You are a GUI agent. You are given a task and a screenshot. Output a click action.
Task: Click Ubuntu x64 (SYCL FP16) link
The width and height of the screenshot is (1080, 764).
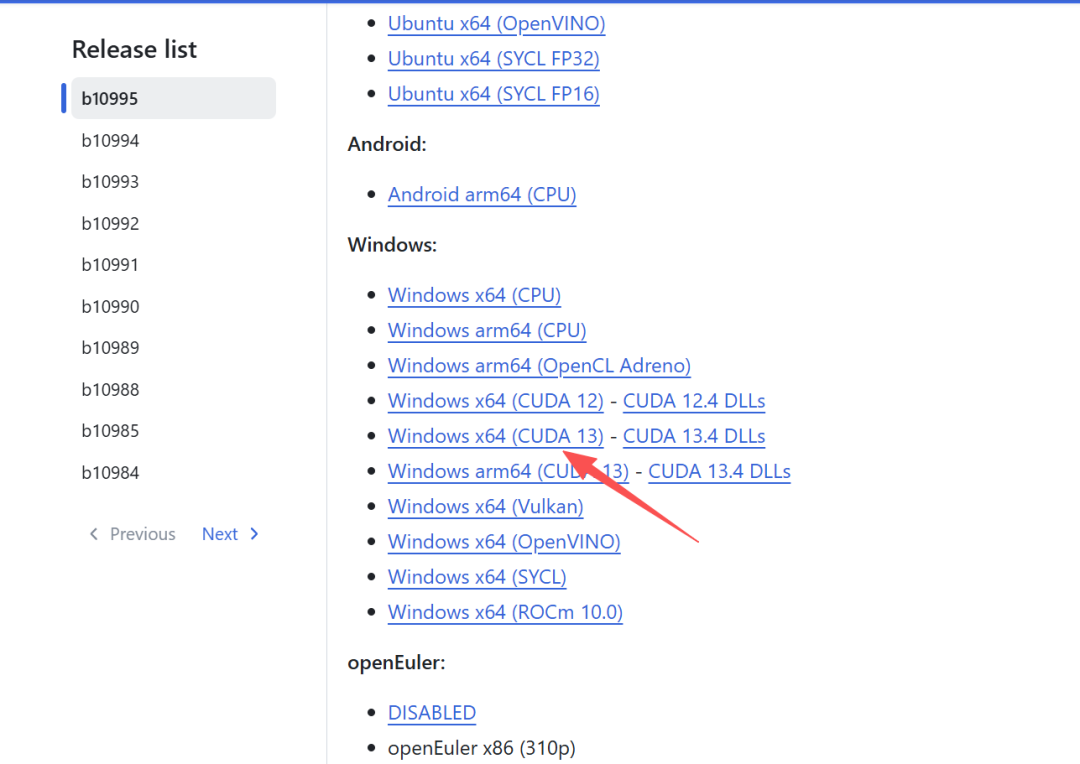pyautogui.click(x=494, y=94)
